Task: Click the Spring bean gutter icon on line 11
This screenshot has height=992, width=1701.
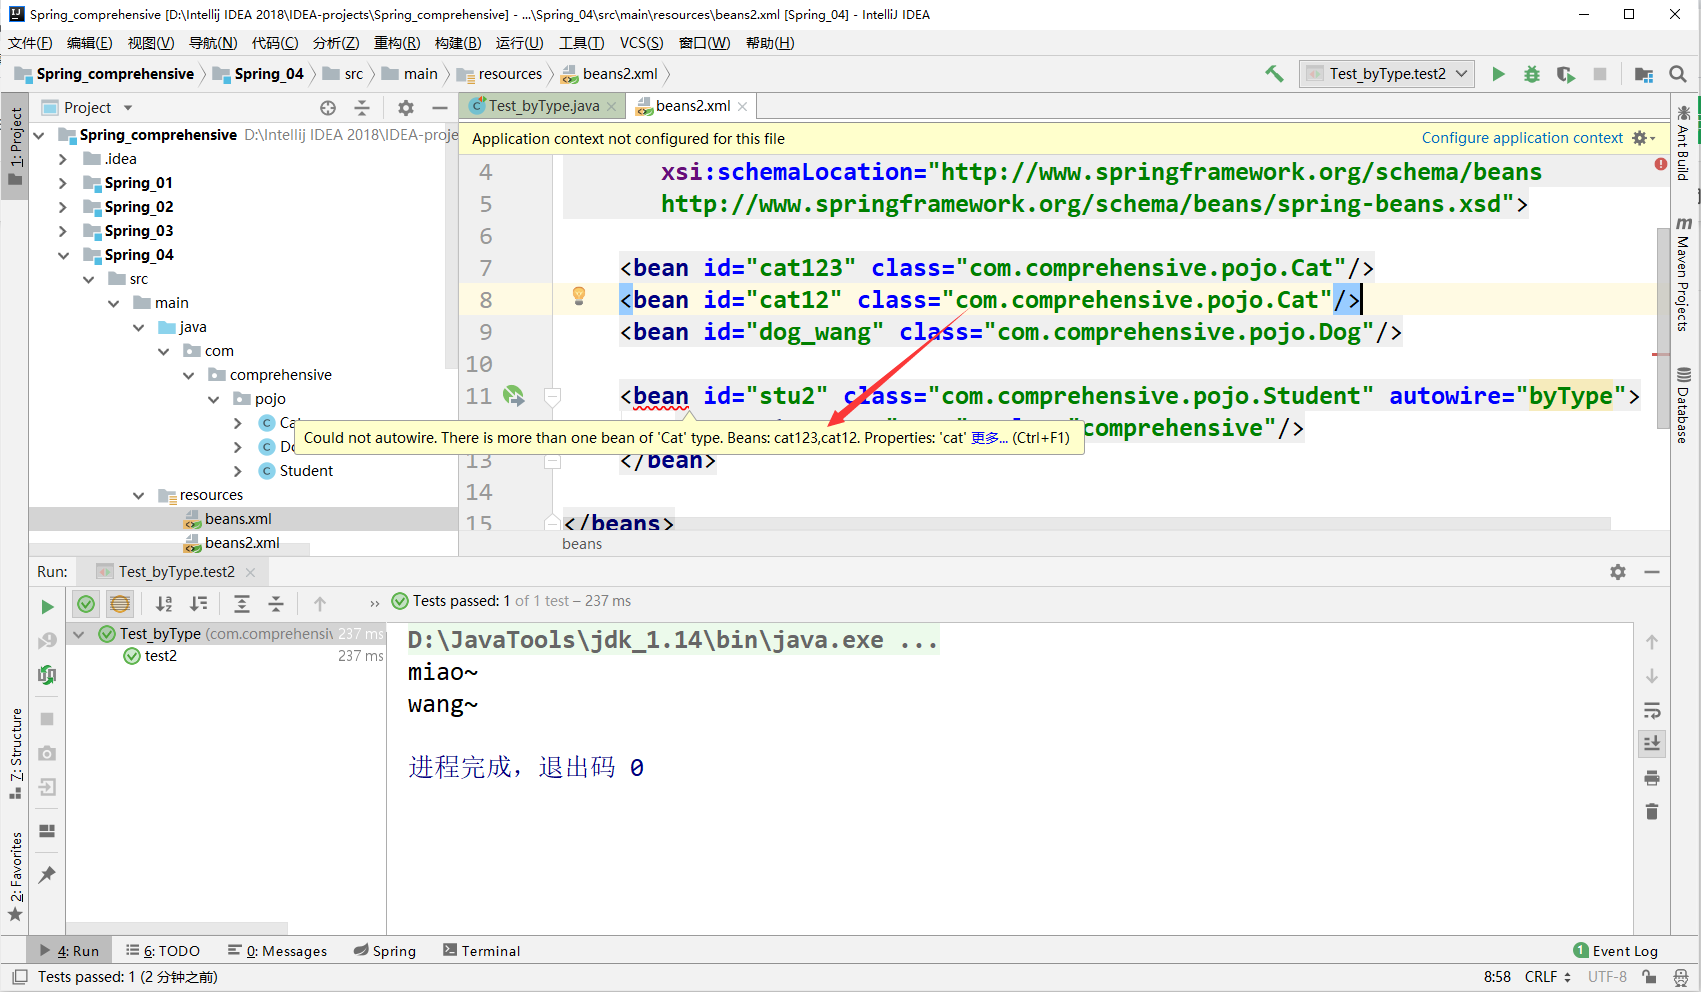Action: coord(513,396)
